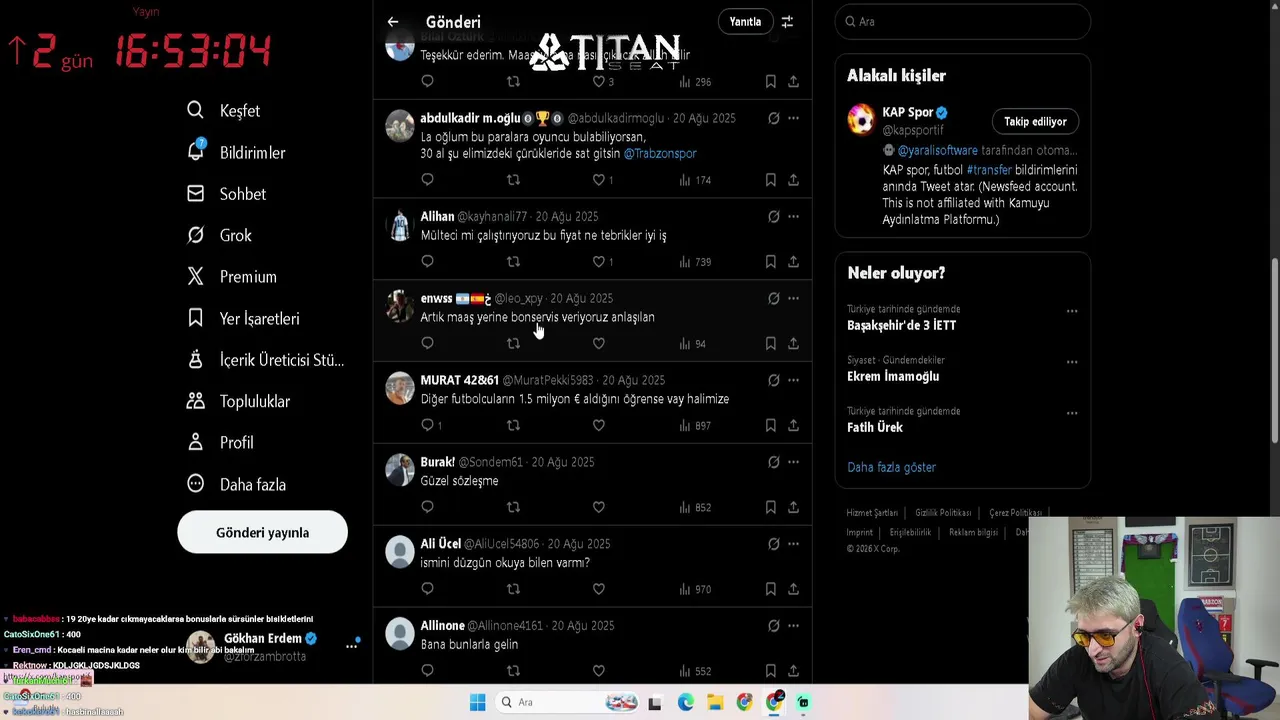1280x720 pixels.
Task: Open Microsoft Edge from the taskbar
Action: 685,702
